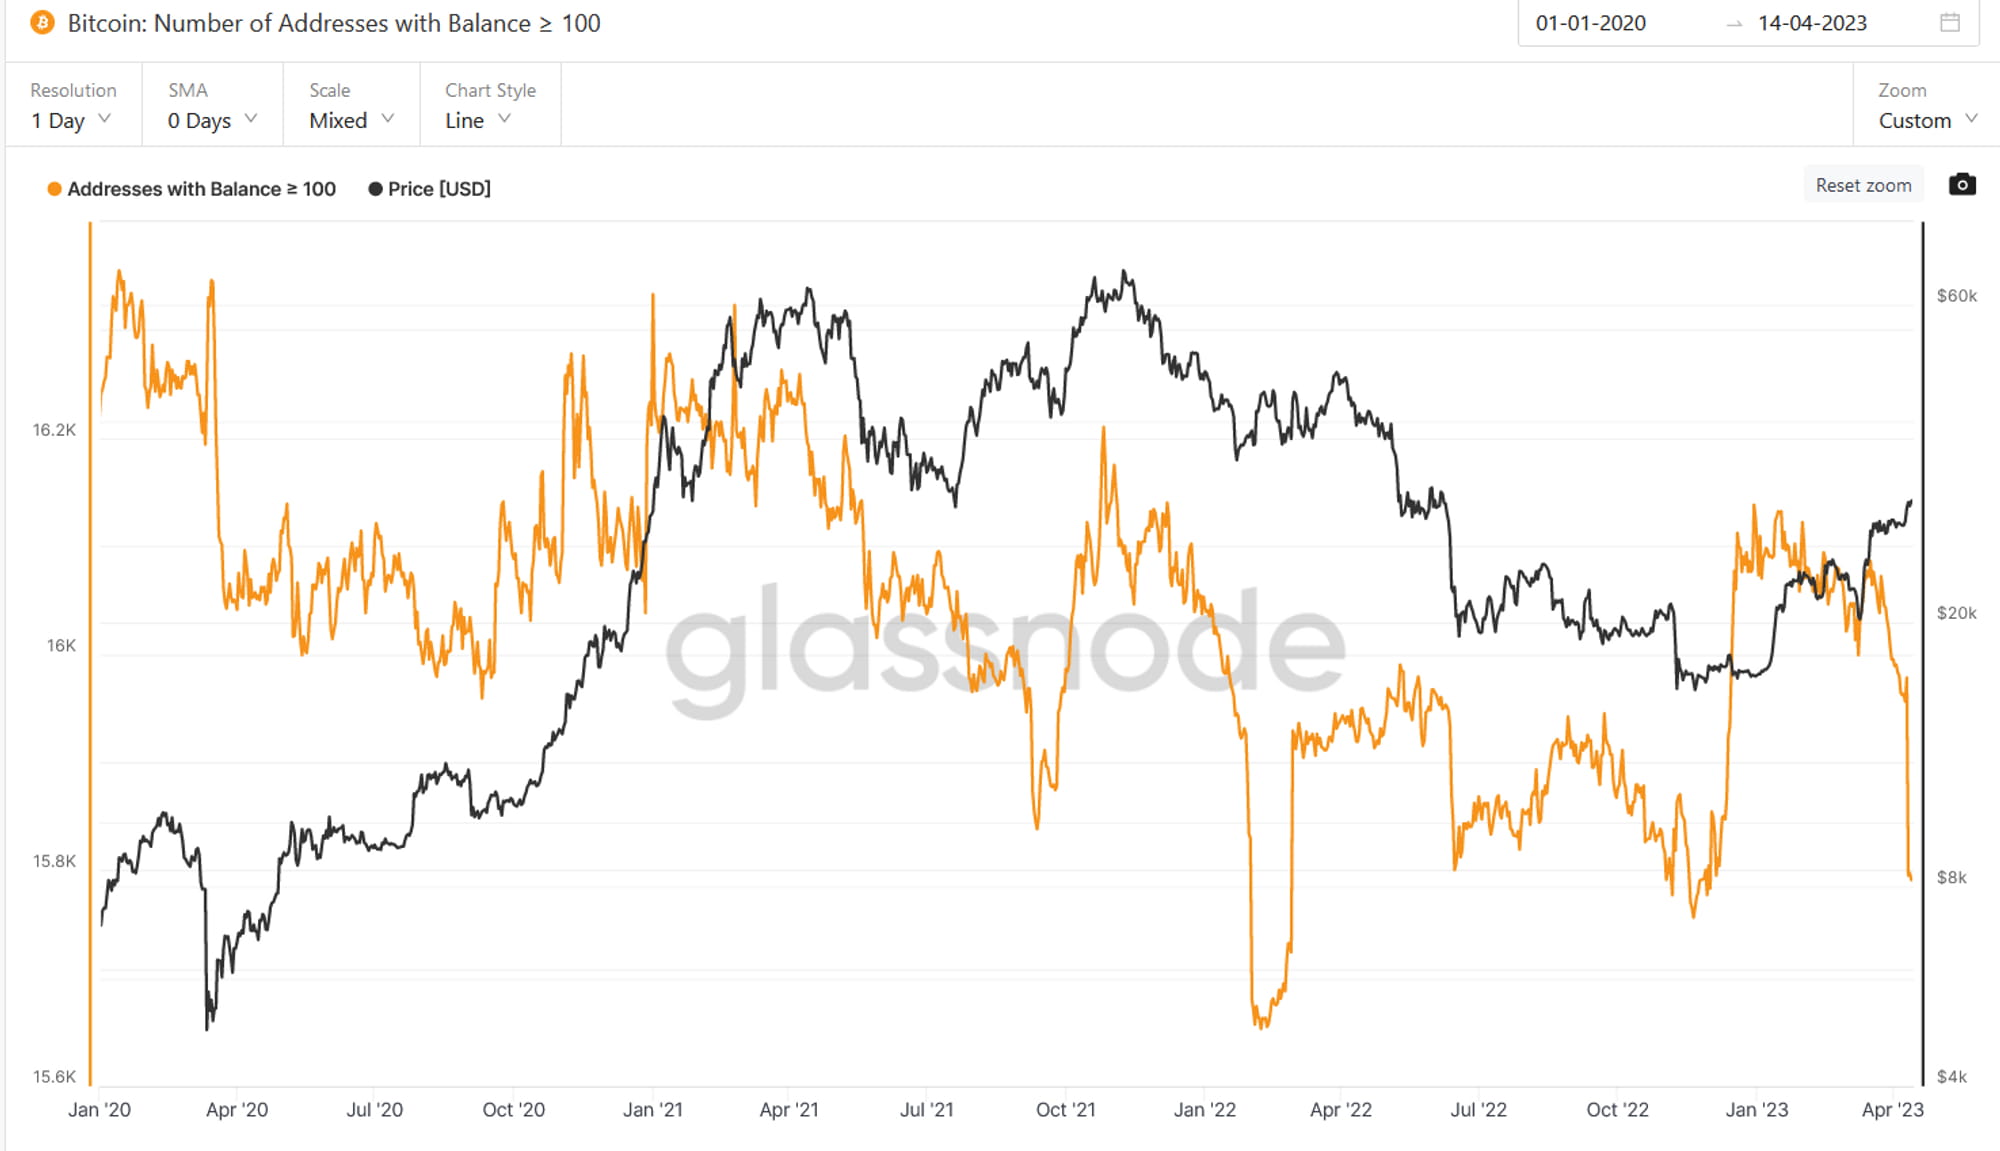Viewport: 2000px width, 1151px height.
Task: Toggle Addresses with Balance ≥ 100 series
Action: pos(192,189)
